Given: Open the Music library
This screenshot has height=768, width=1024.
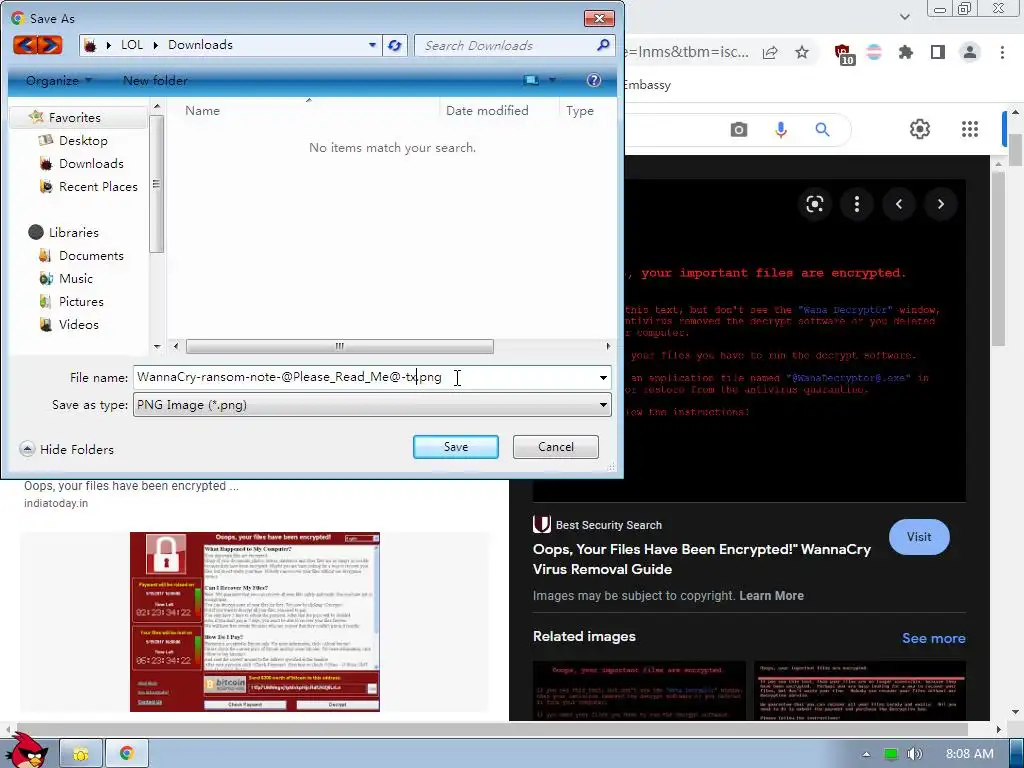Looking at the screenshot, I should tap(76, 279).
